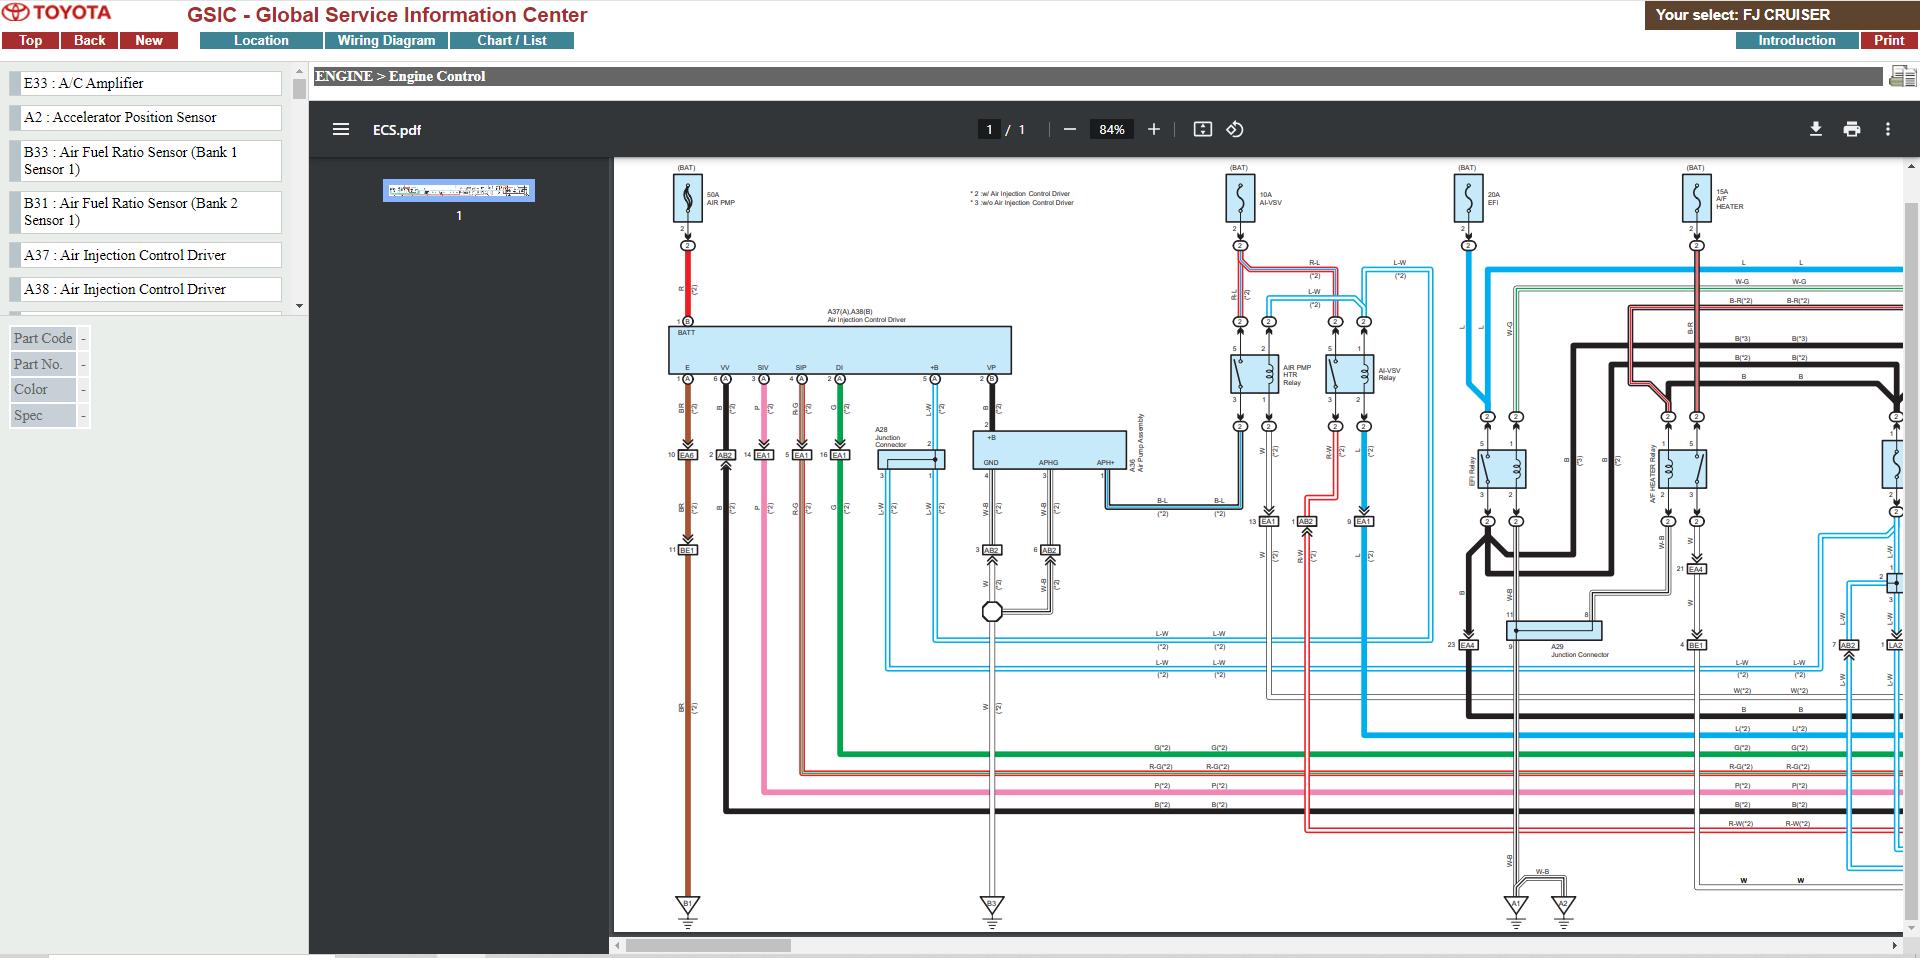
Task: Click the Back button
Action: pos(89,41)
